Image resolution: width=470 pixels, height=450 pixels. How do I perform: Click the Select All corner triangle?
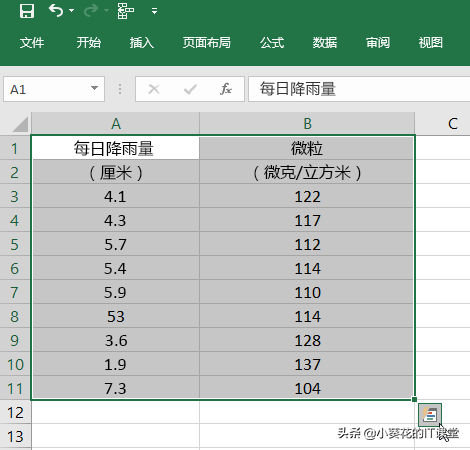(20, 124)
